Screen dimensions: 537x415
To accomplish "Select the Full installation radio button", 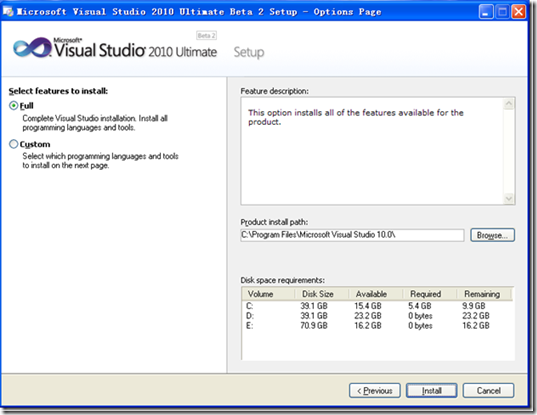I will (x=13, y=106).
